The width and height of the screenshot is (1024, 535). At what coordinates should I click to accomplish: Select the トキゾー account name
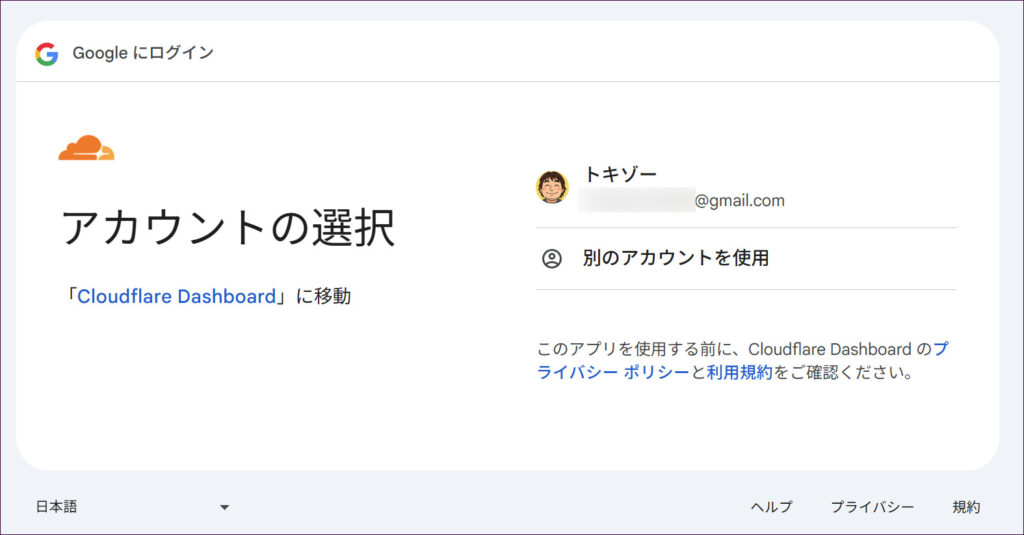(620, 175)
